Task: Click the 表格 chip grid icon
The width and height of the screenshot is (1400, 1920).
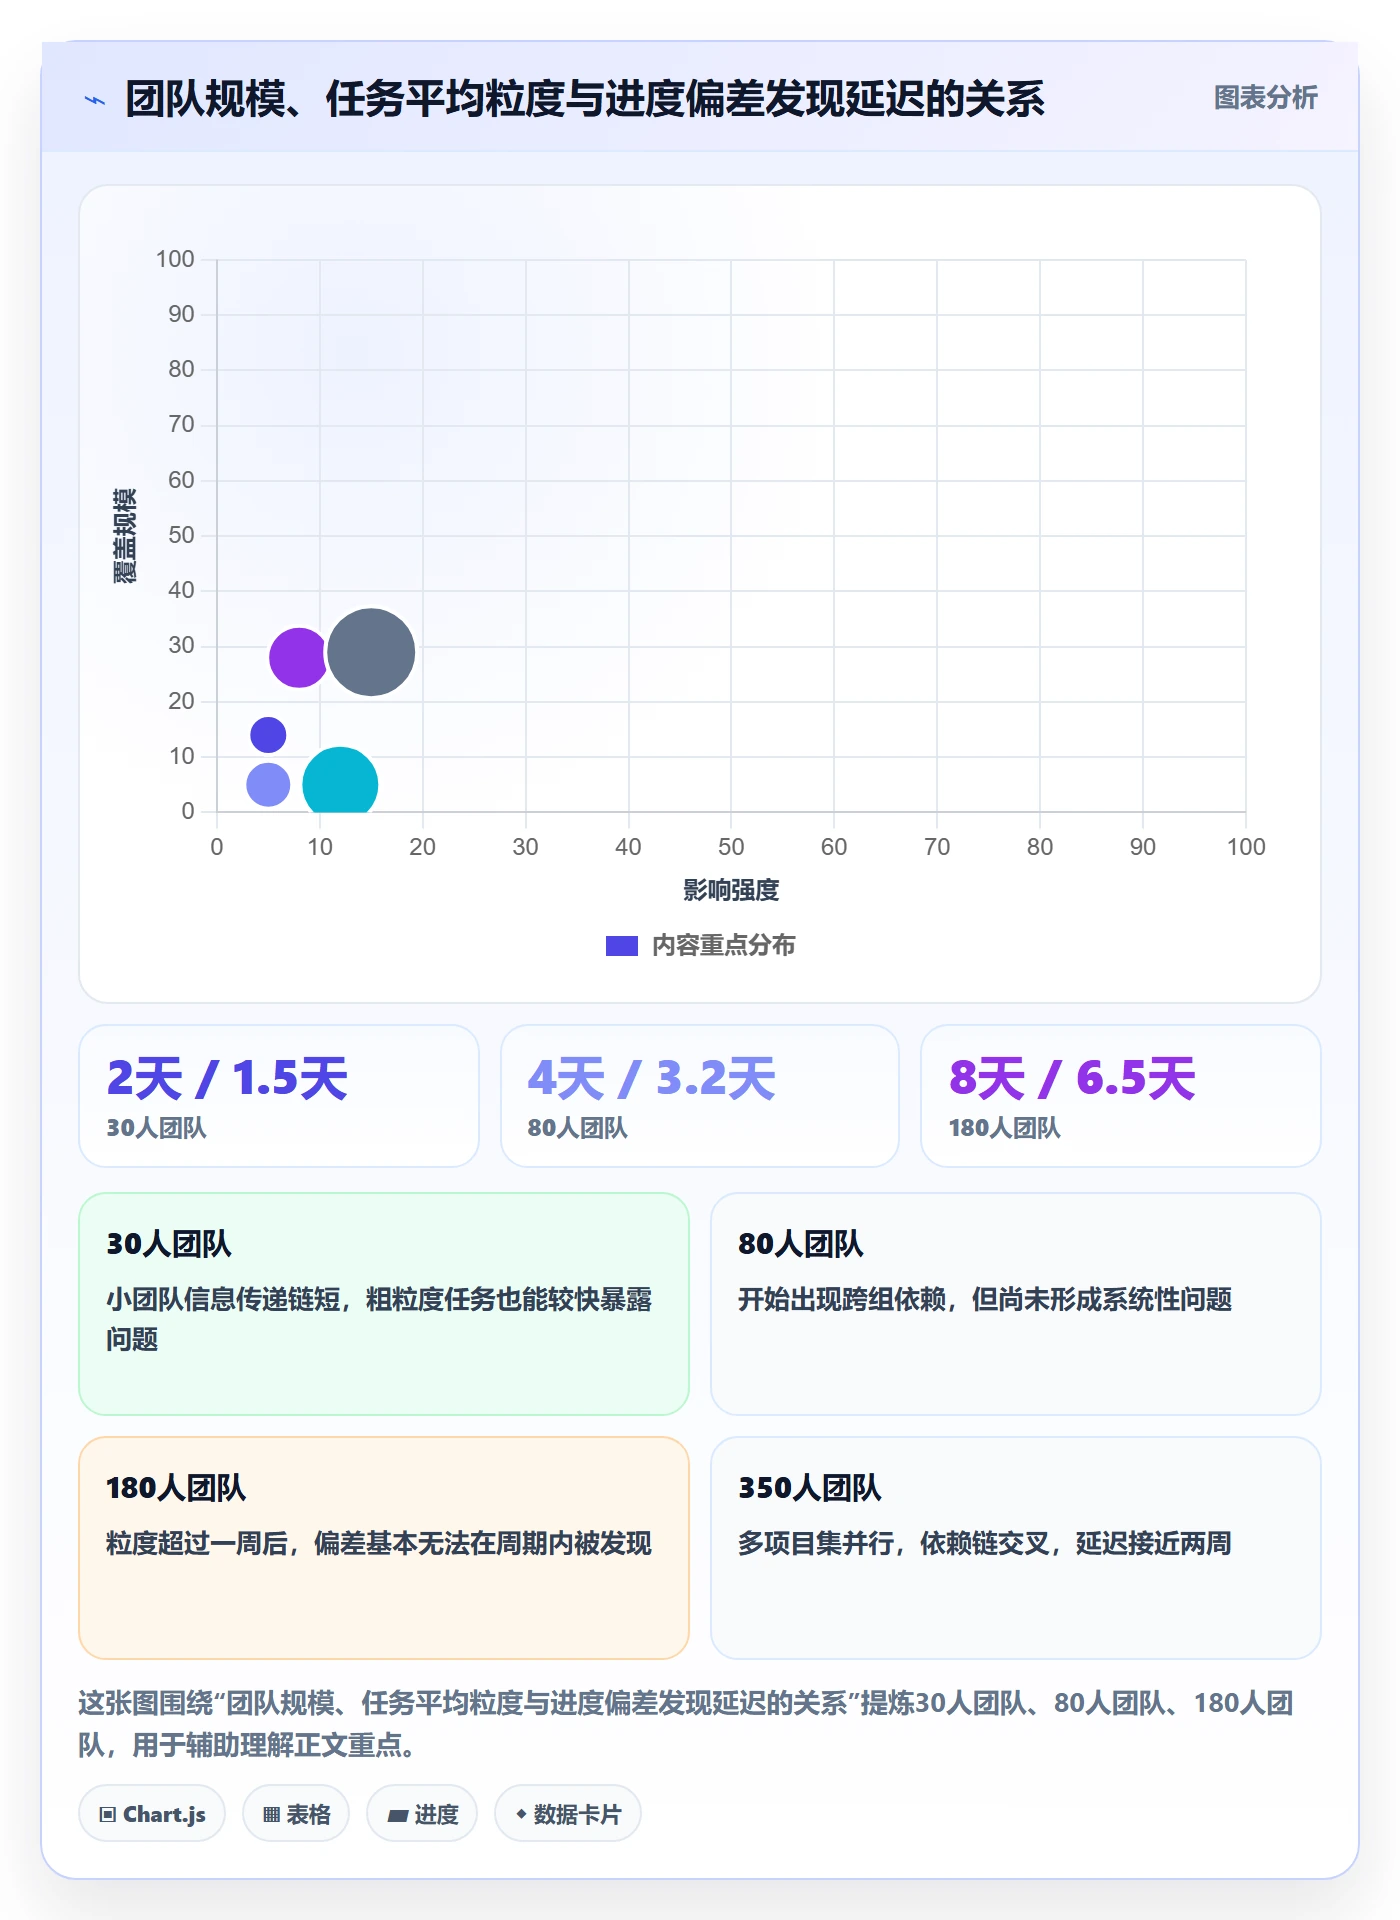Action: [272, 1815]
